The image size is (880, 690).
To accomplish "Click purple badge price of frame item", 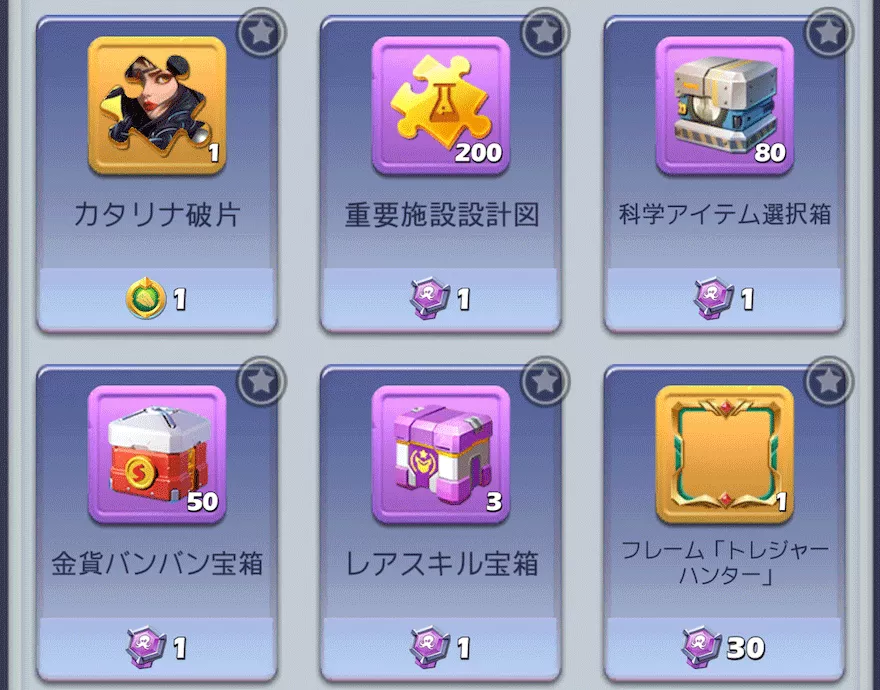I will [x=723, y=647].
